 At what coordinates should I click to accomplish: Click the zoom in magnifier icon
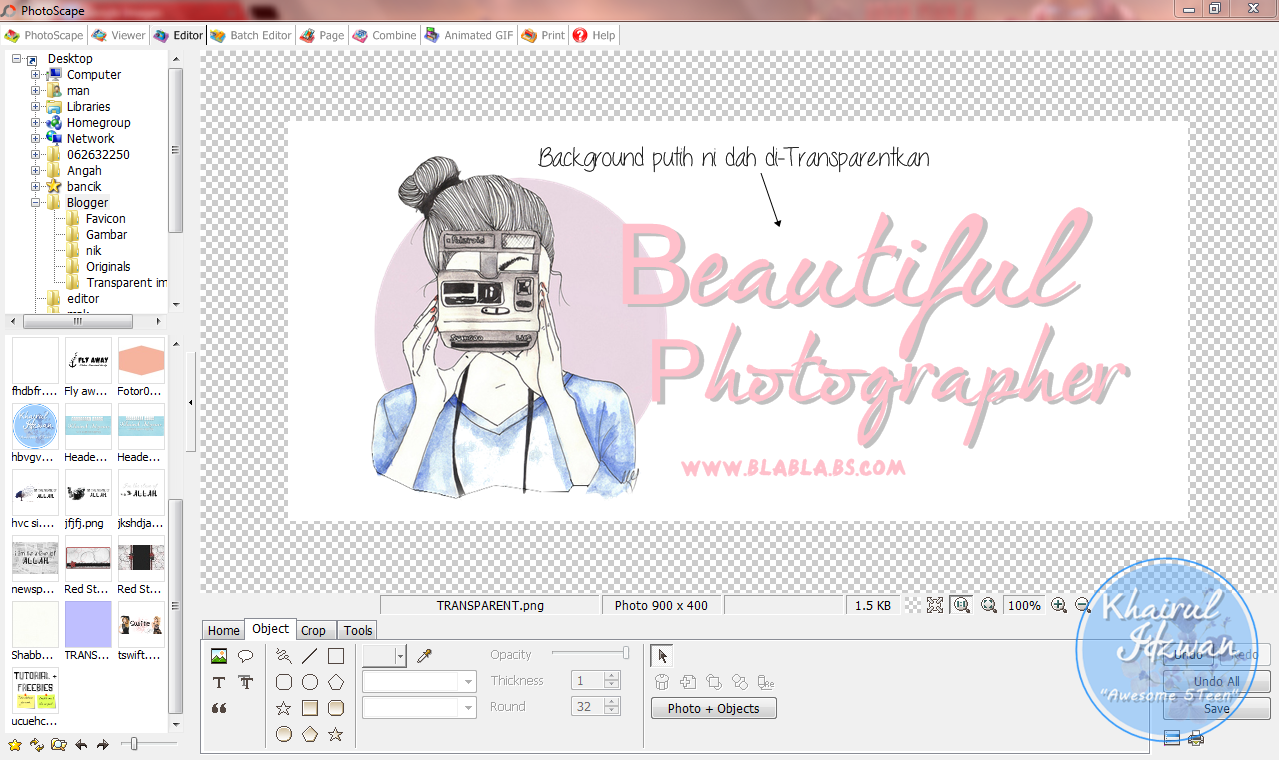1059,605
